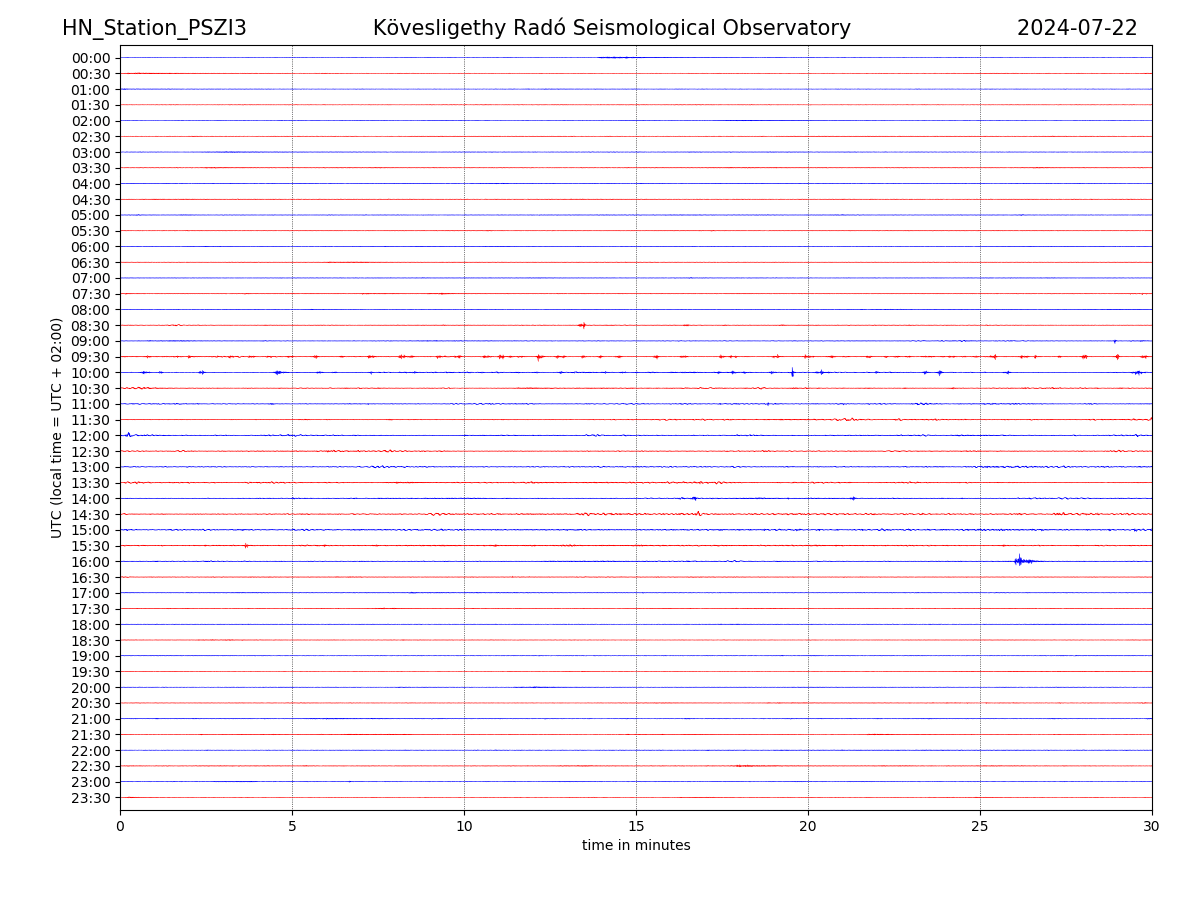Click the 'time in minutes' axis label
The height and width of the screenshot is (900, 1200).
636,846
